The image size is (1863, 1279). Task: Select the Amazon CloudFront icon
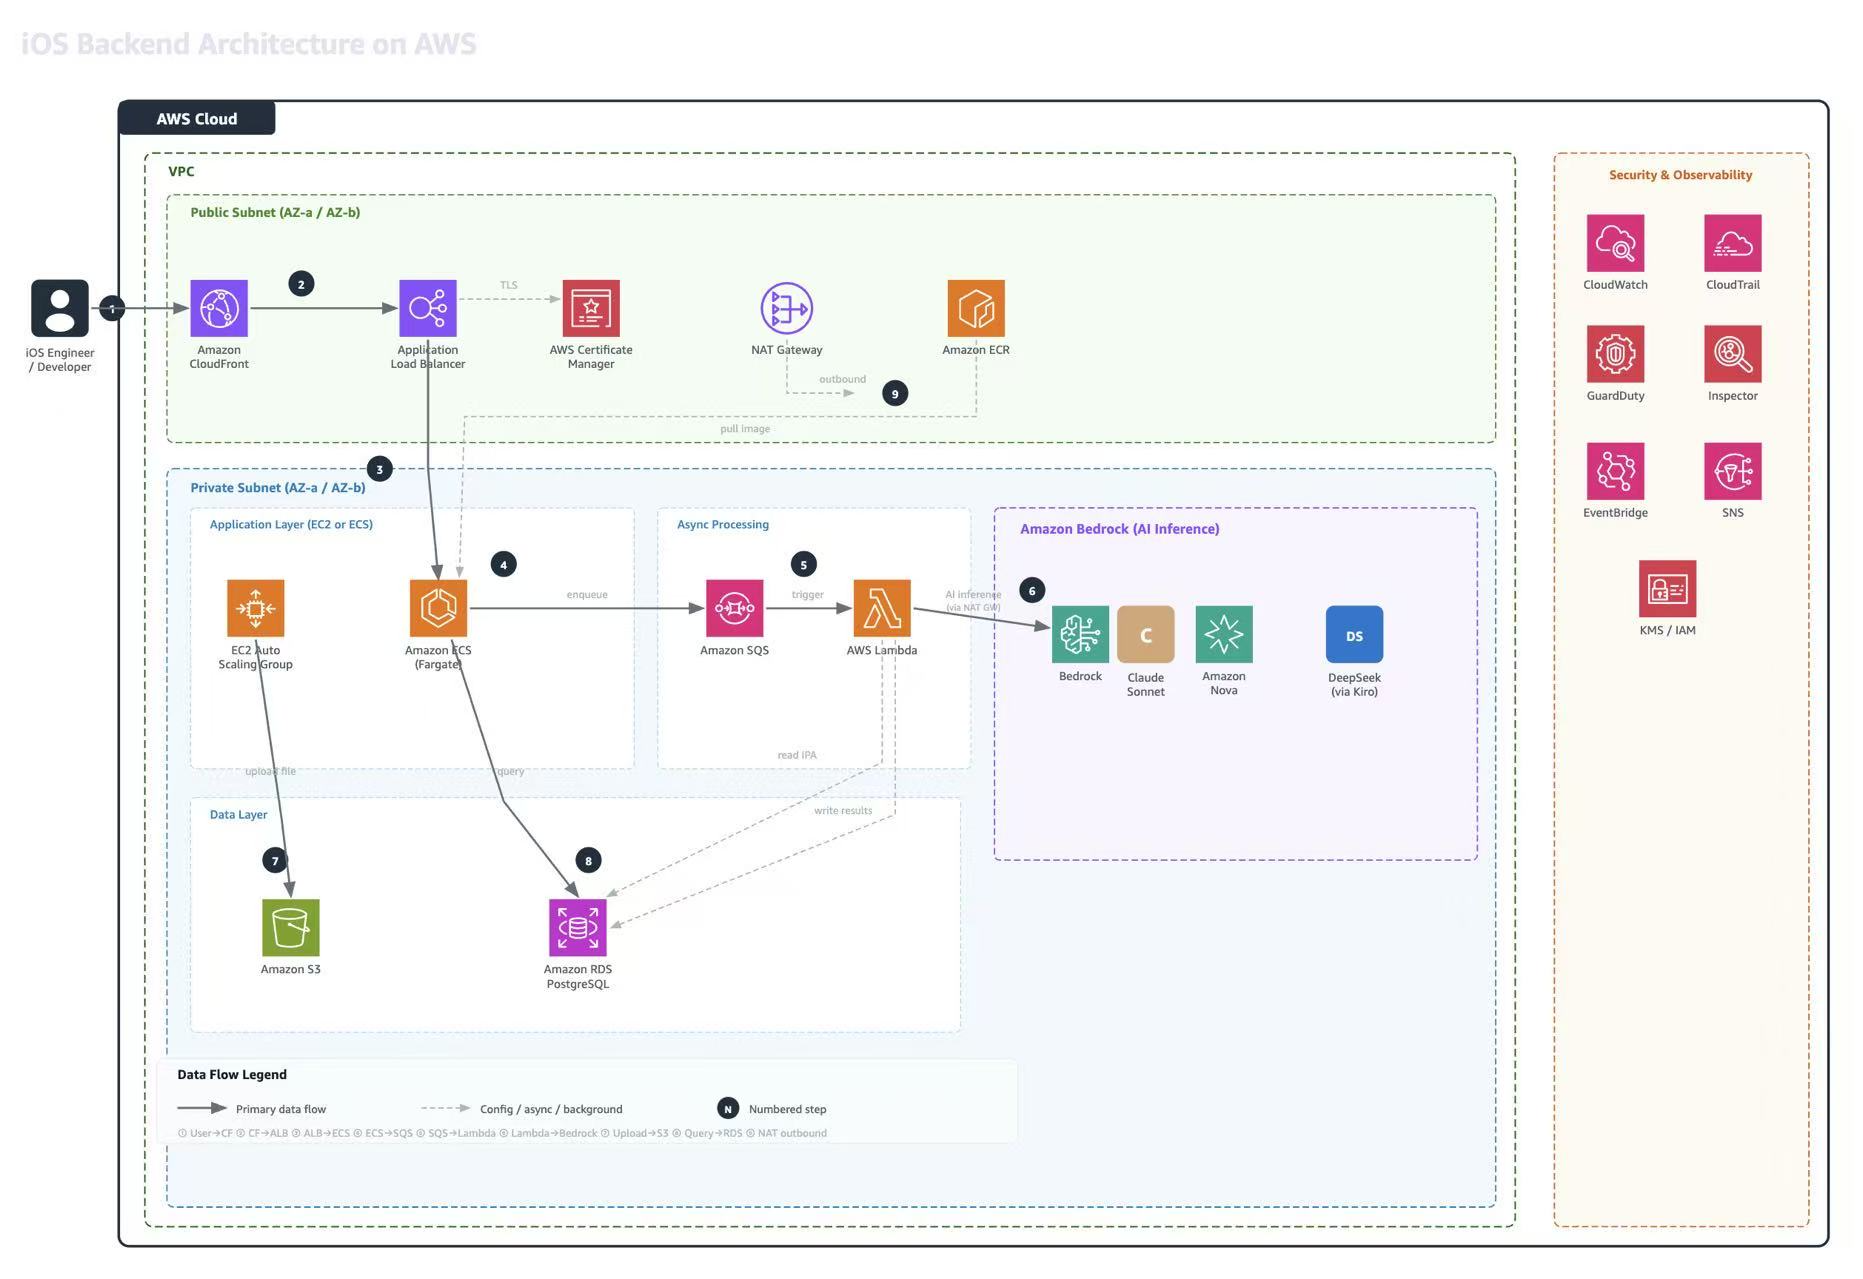tap(219, 308)
